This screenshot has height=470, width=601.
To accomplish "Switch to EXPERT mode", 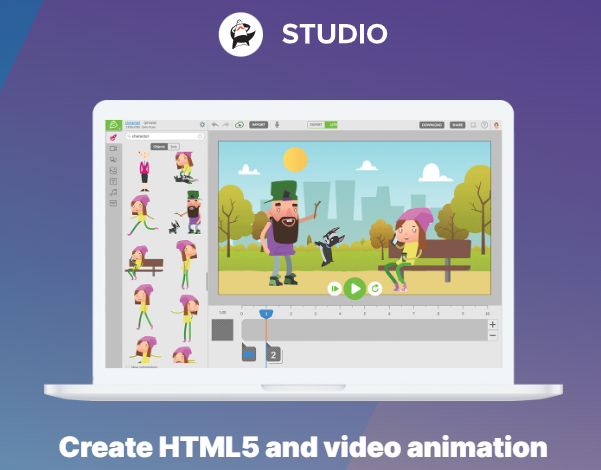I will coord(316,125).
